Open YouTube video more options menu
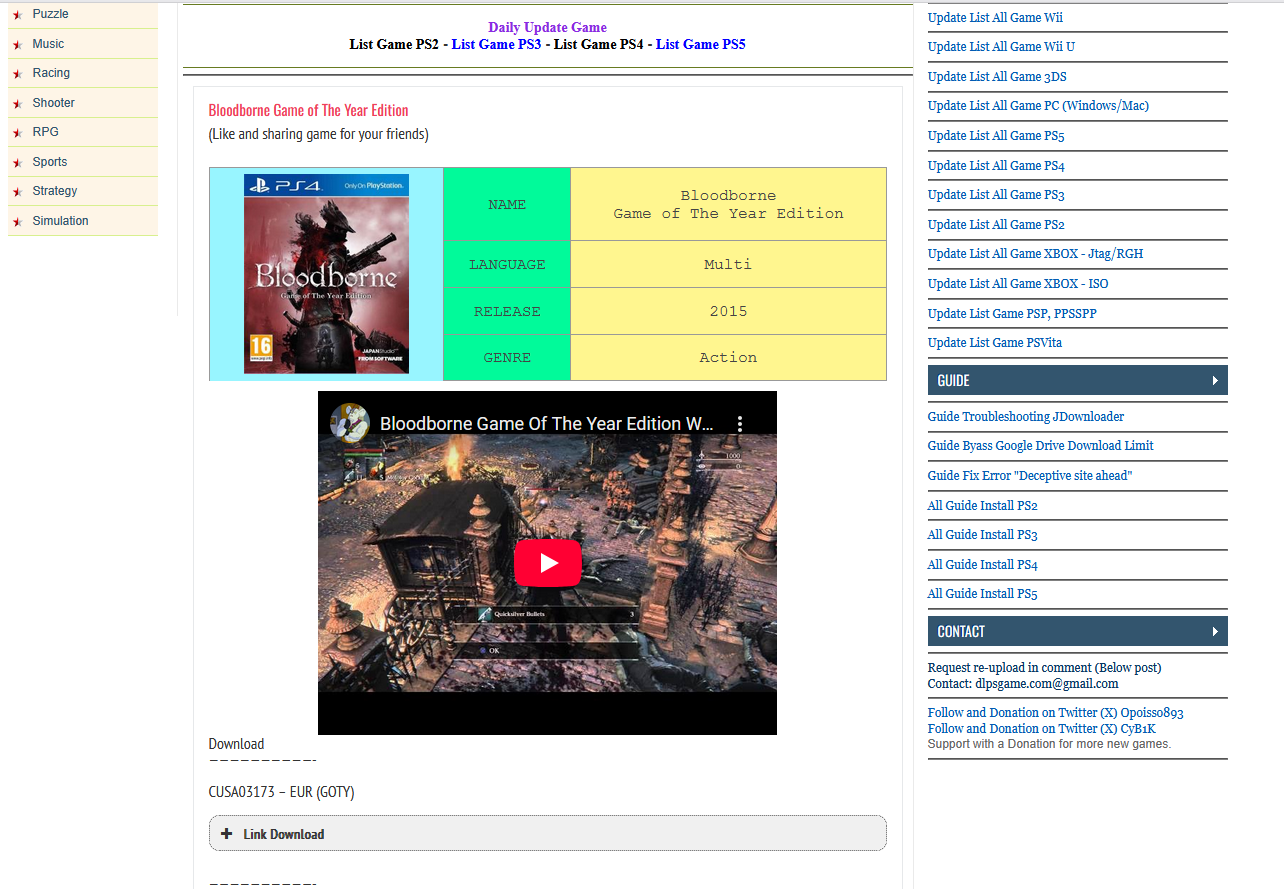1284x889 pixels. tap(740, 424)
